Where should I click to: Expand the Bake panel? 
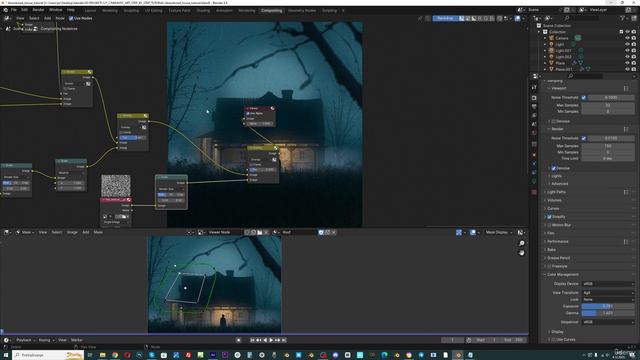(x=551, y=250)
